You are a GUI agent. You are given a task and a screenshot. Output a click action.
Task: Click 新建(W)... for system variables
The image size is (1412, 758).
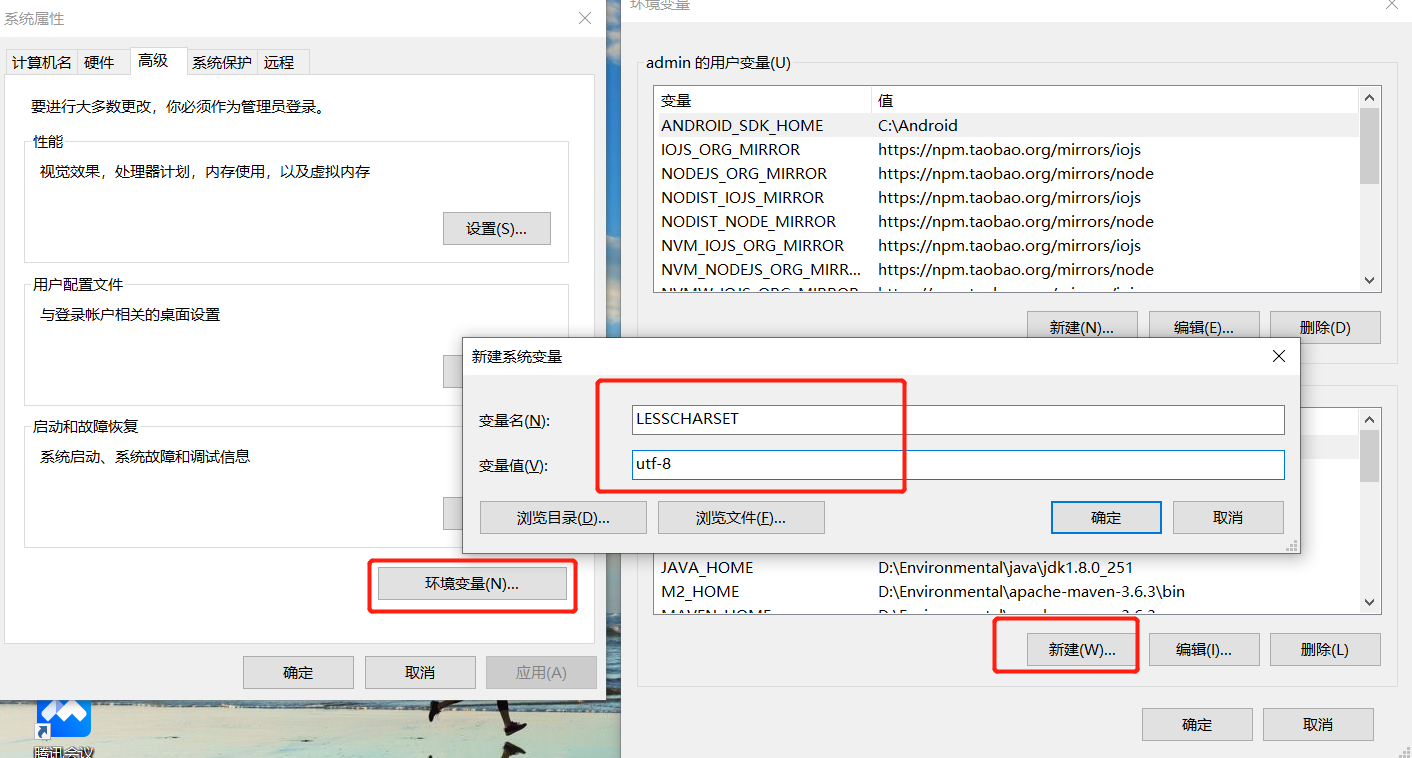click(x=1082, y=649)
